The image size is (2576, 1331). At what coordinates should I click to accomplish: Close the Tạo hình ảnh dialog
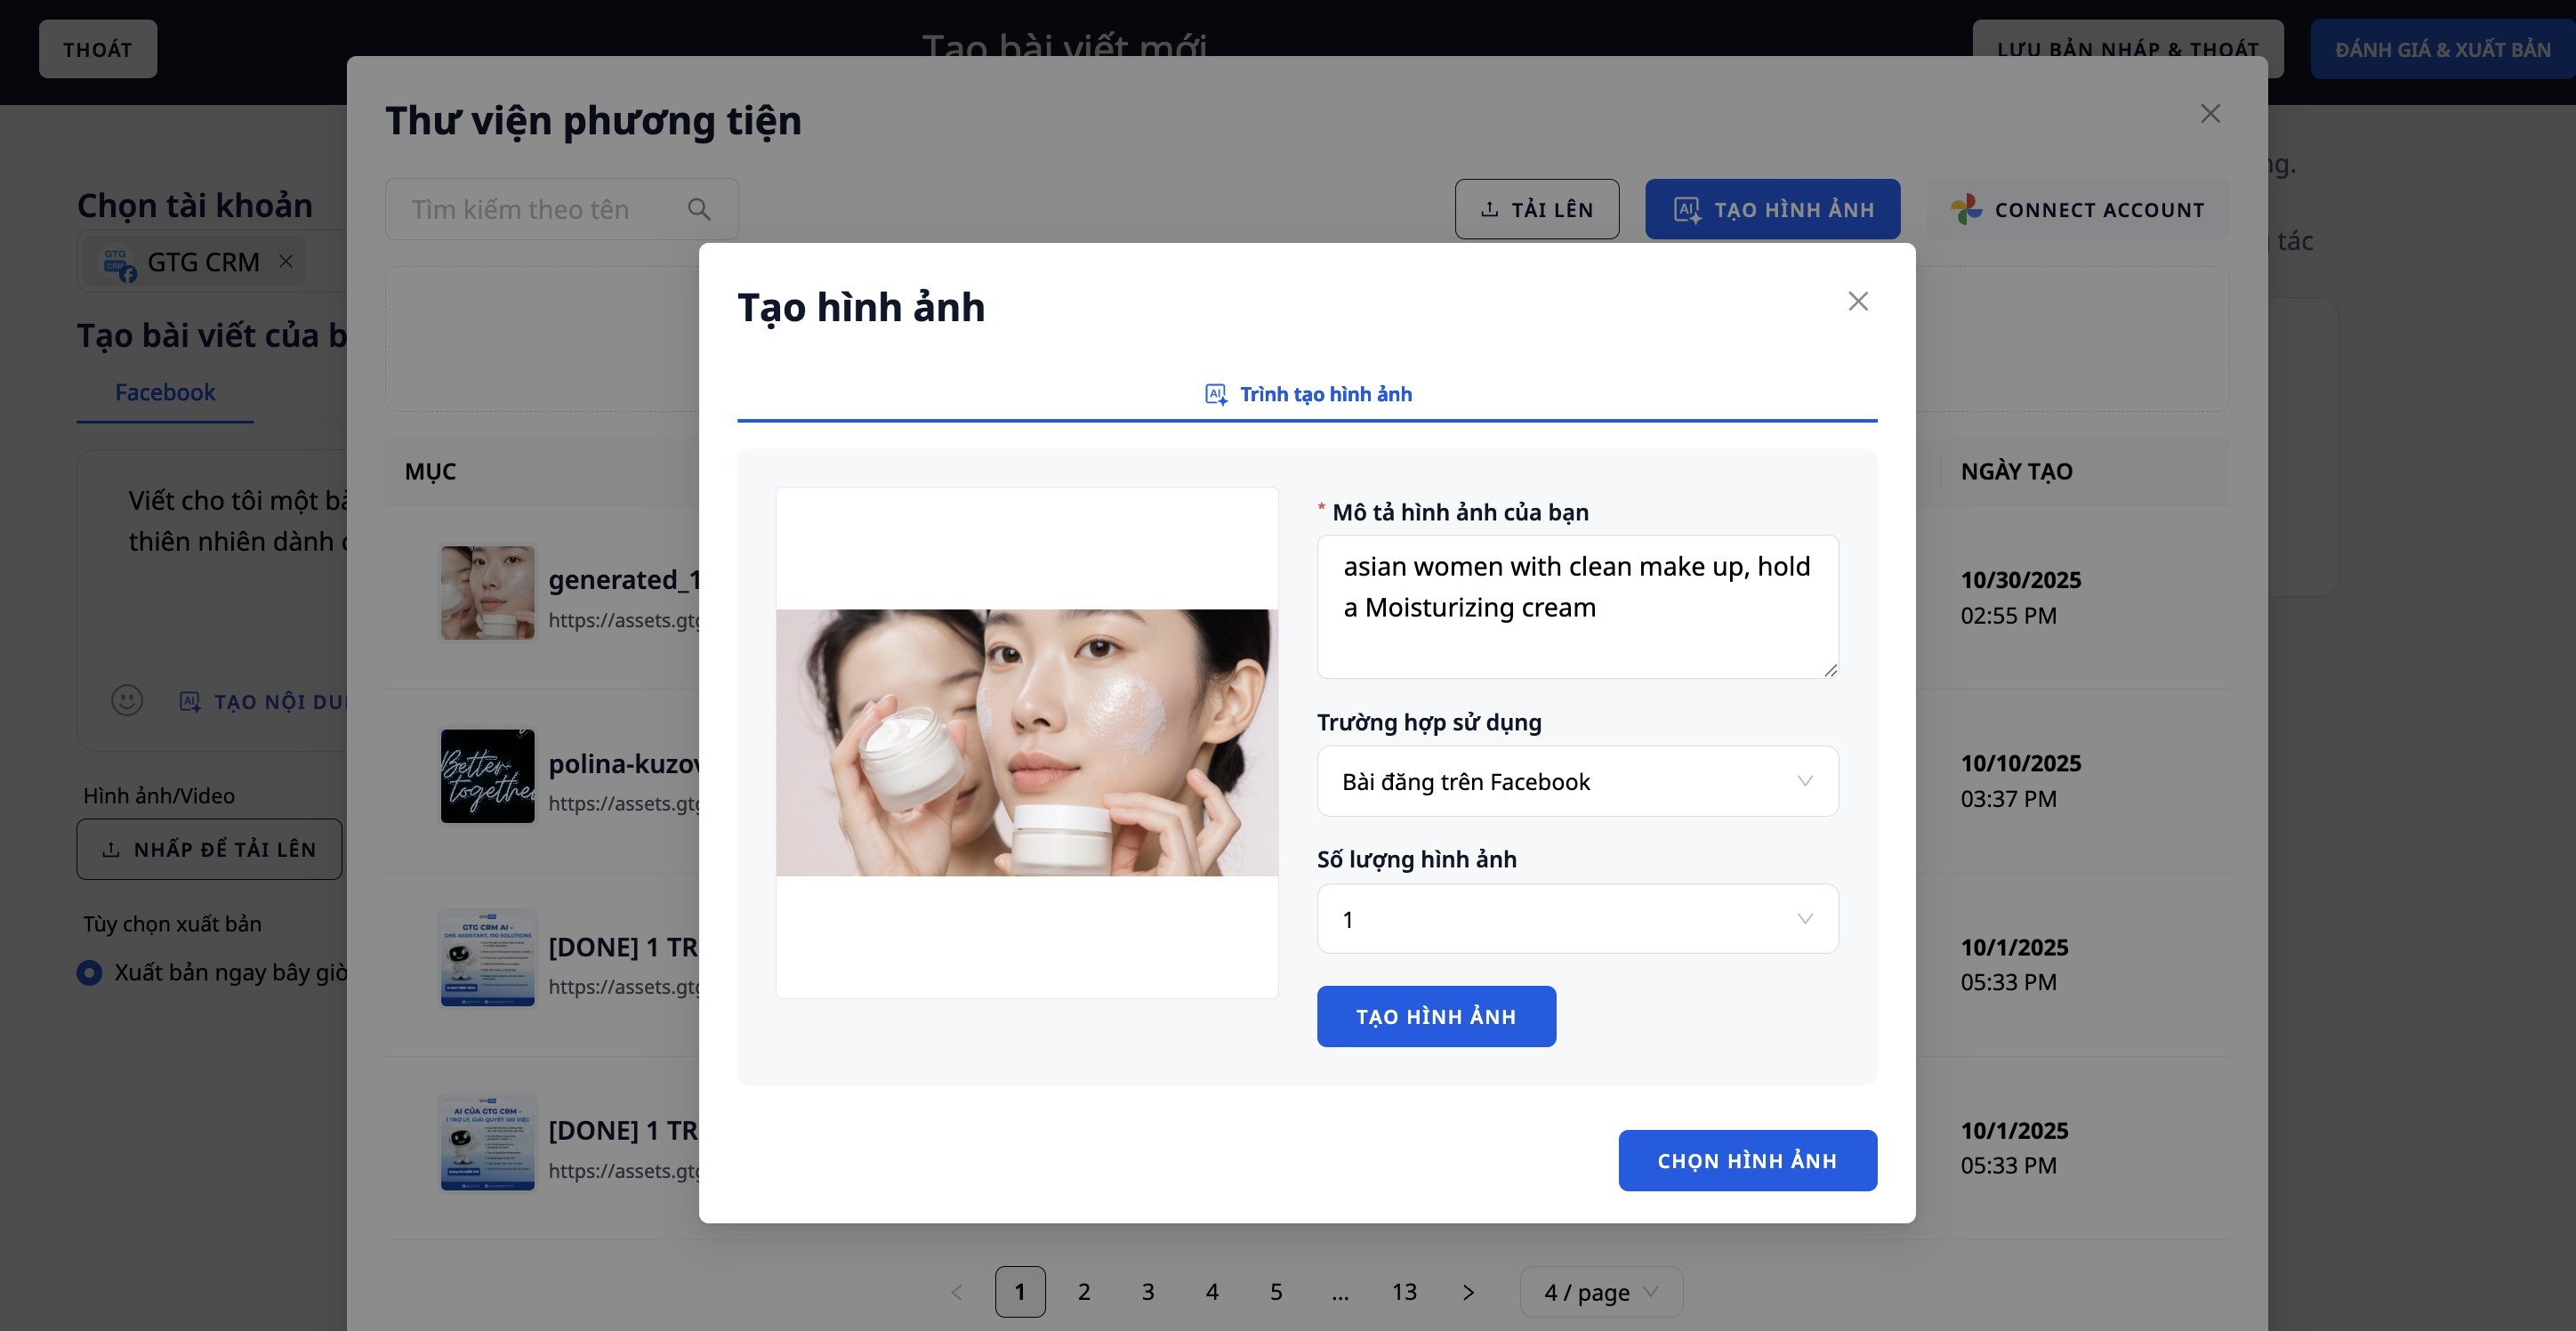tap(1857, 301)
